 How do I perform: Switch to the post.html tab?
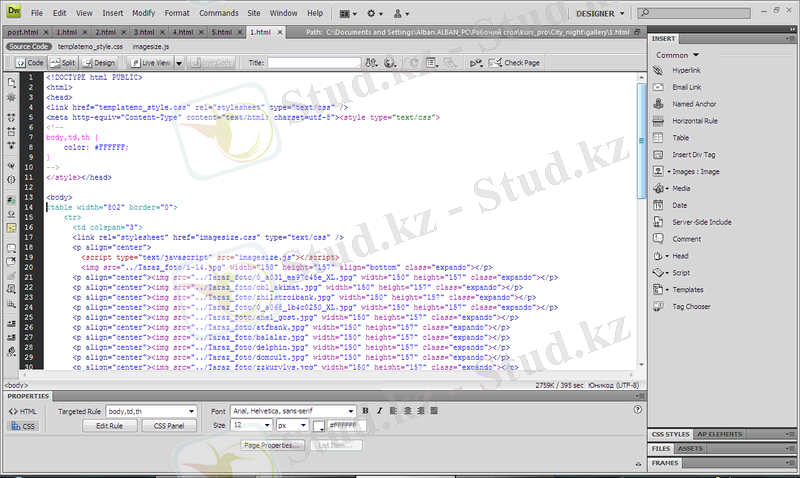click(23, 32)
